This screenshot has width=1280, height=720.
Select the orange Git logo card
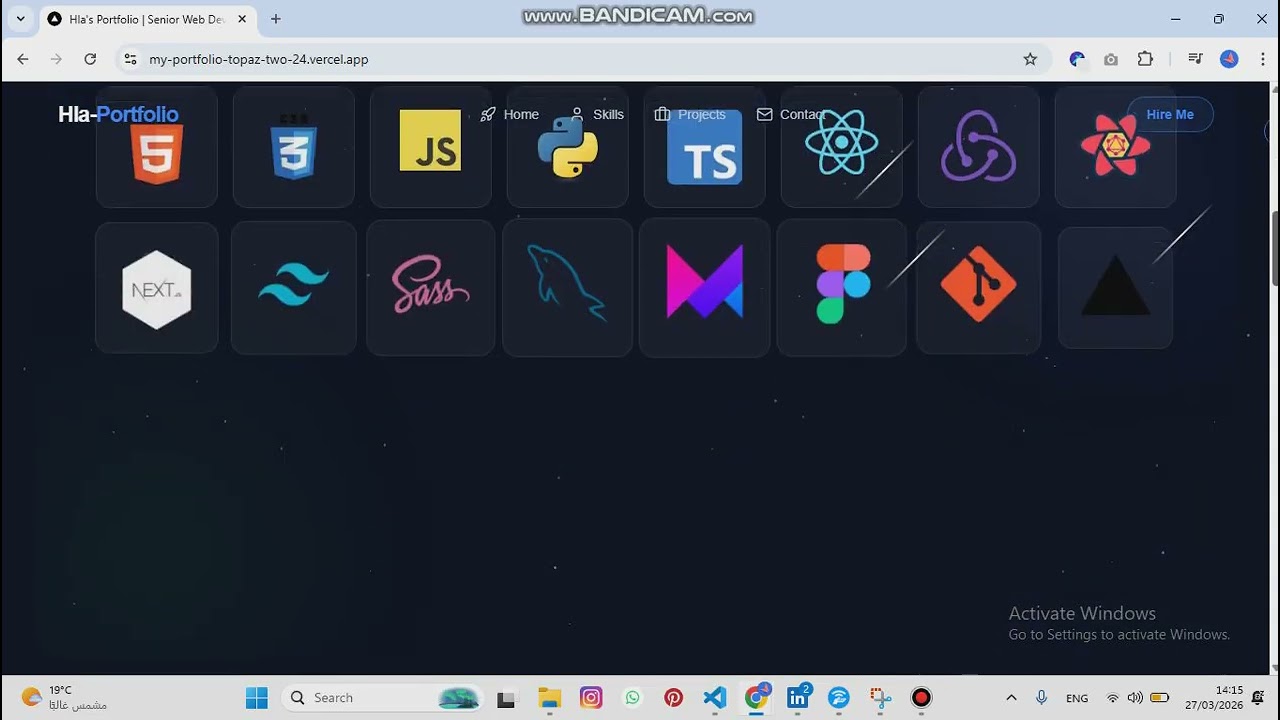pyautogui.click(x=978, y=288)
